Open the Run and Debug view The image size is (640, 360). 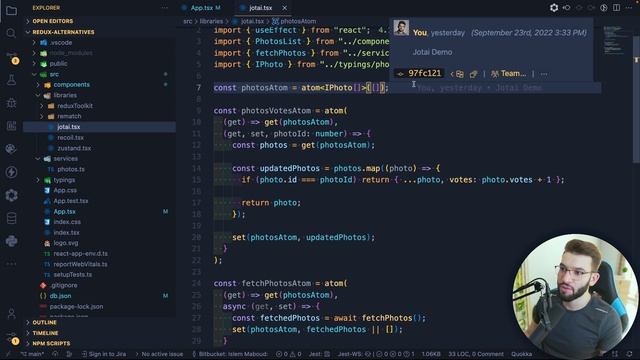tap(11, 103)
